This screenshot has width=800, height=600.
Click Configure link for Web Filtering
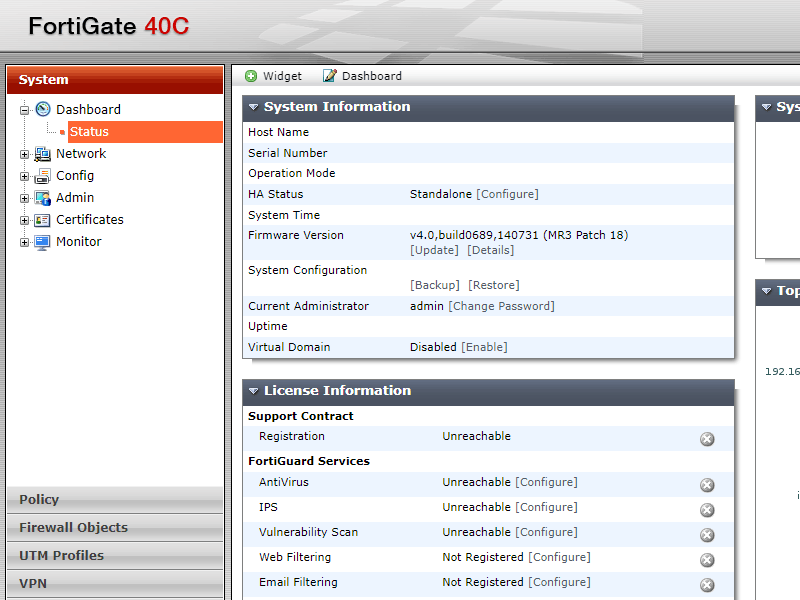point(560,557)
